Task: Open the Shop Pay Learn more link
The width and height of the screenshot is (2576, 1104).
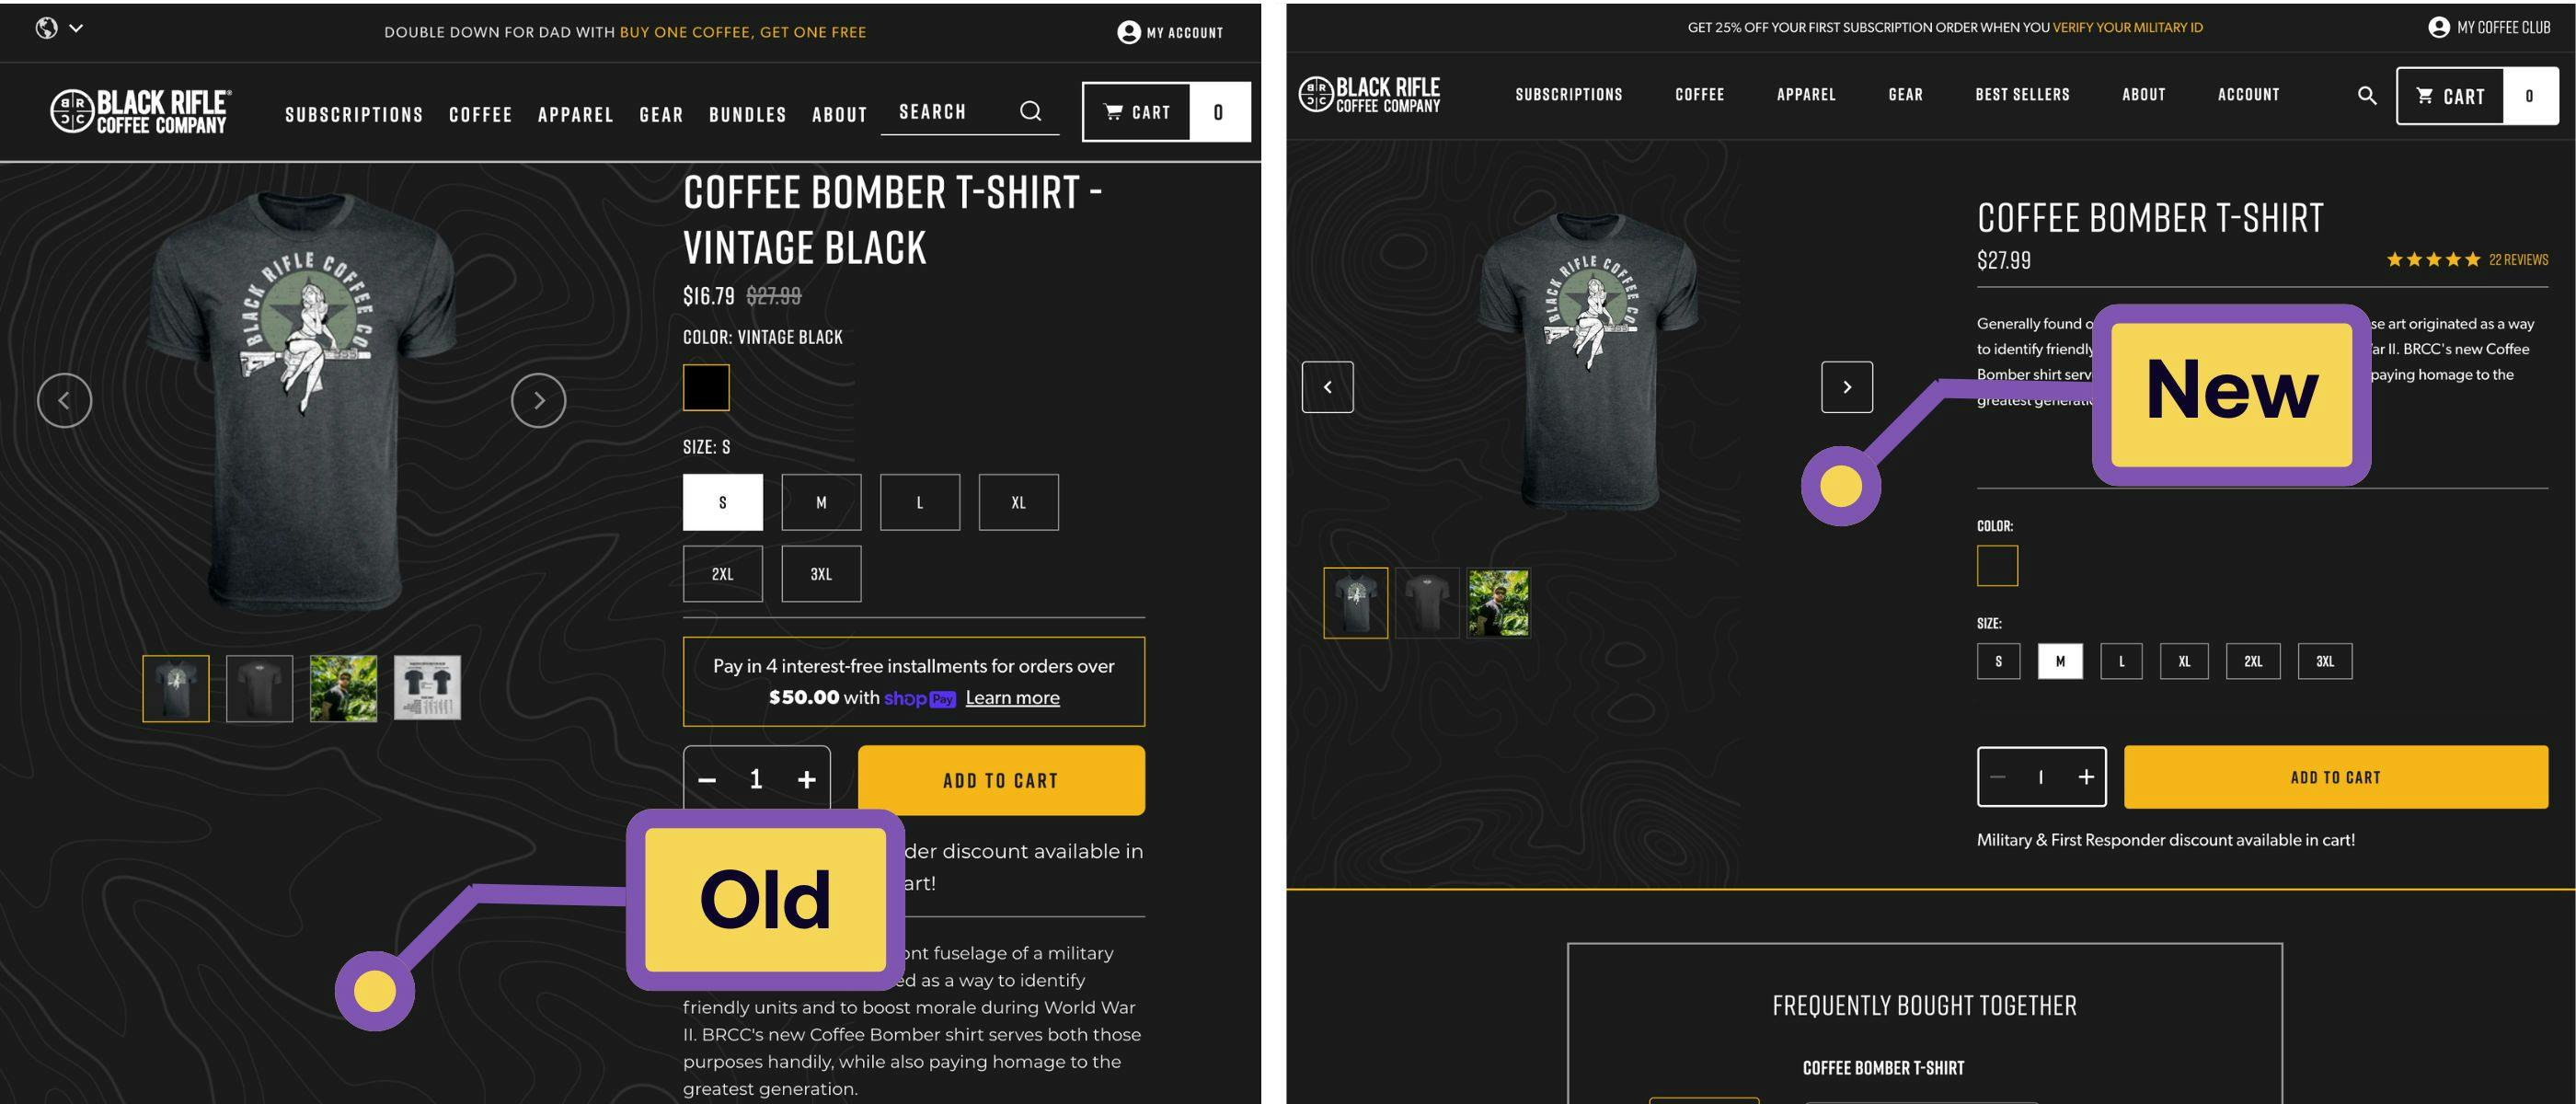Action: pyautogui.click(x=1012, y=698)
